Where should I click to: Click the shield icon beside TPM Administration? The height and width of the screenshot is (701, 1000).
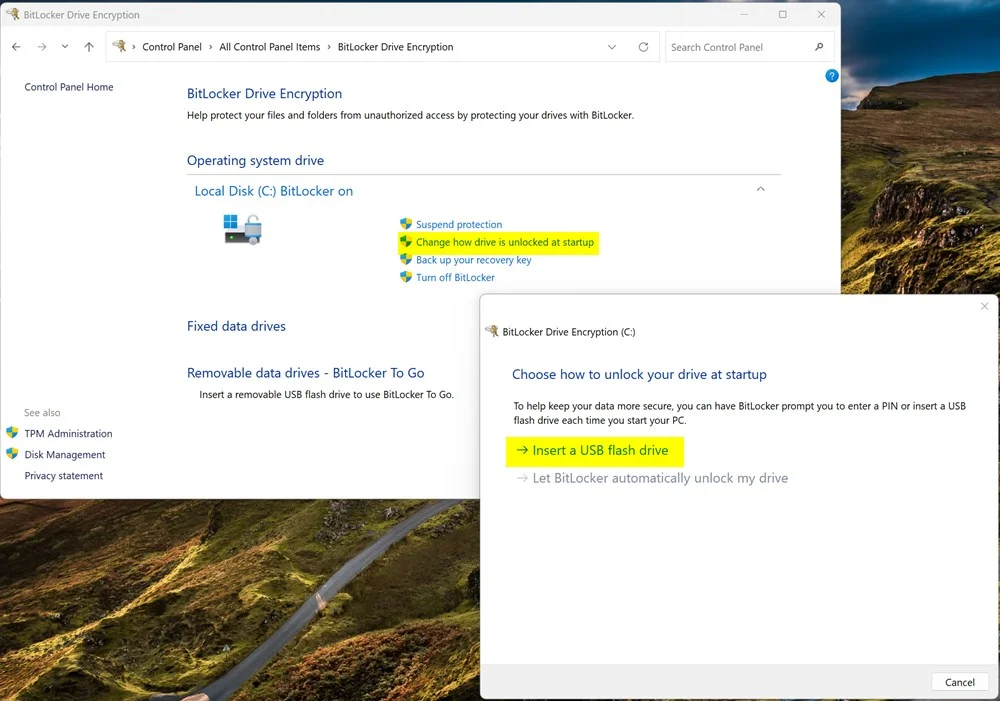[12, 432]
